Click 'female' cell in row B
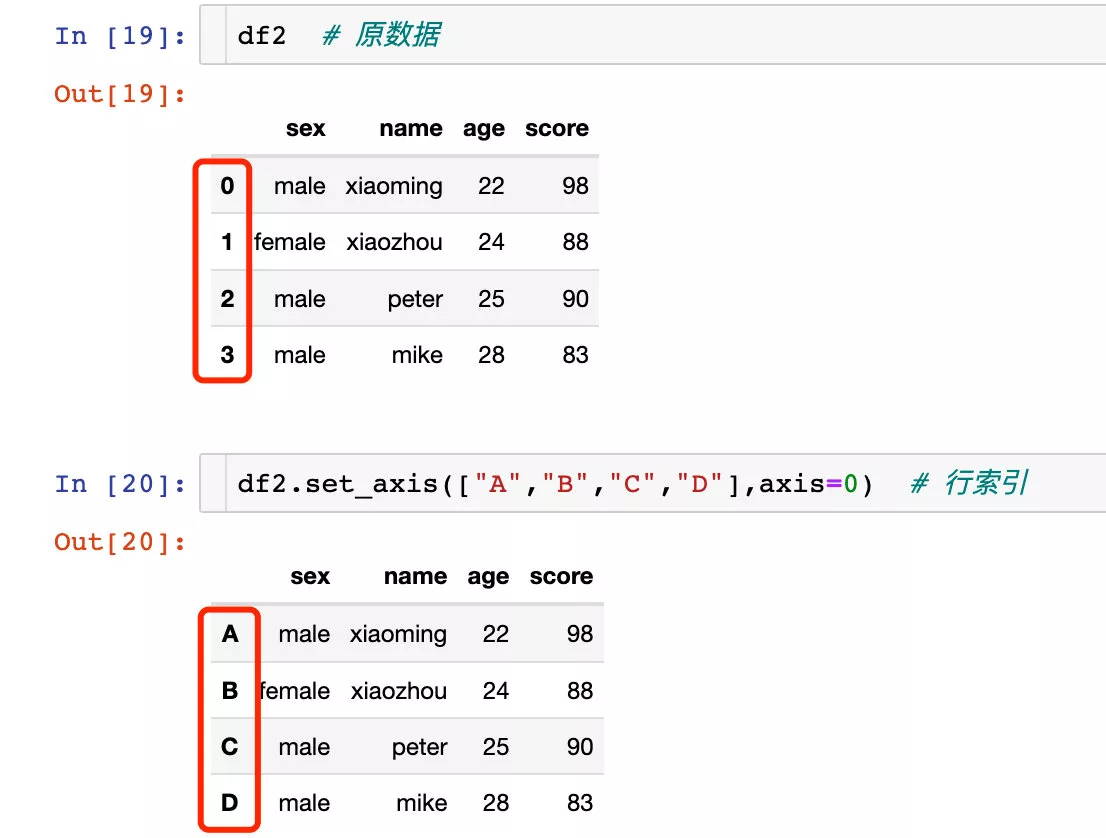This screenshot has height=838, width=1106. point(295,691)
